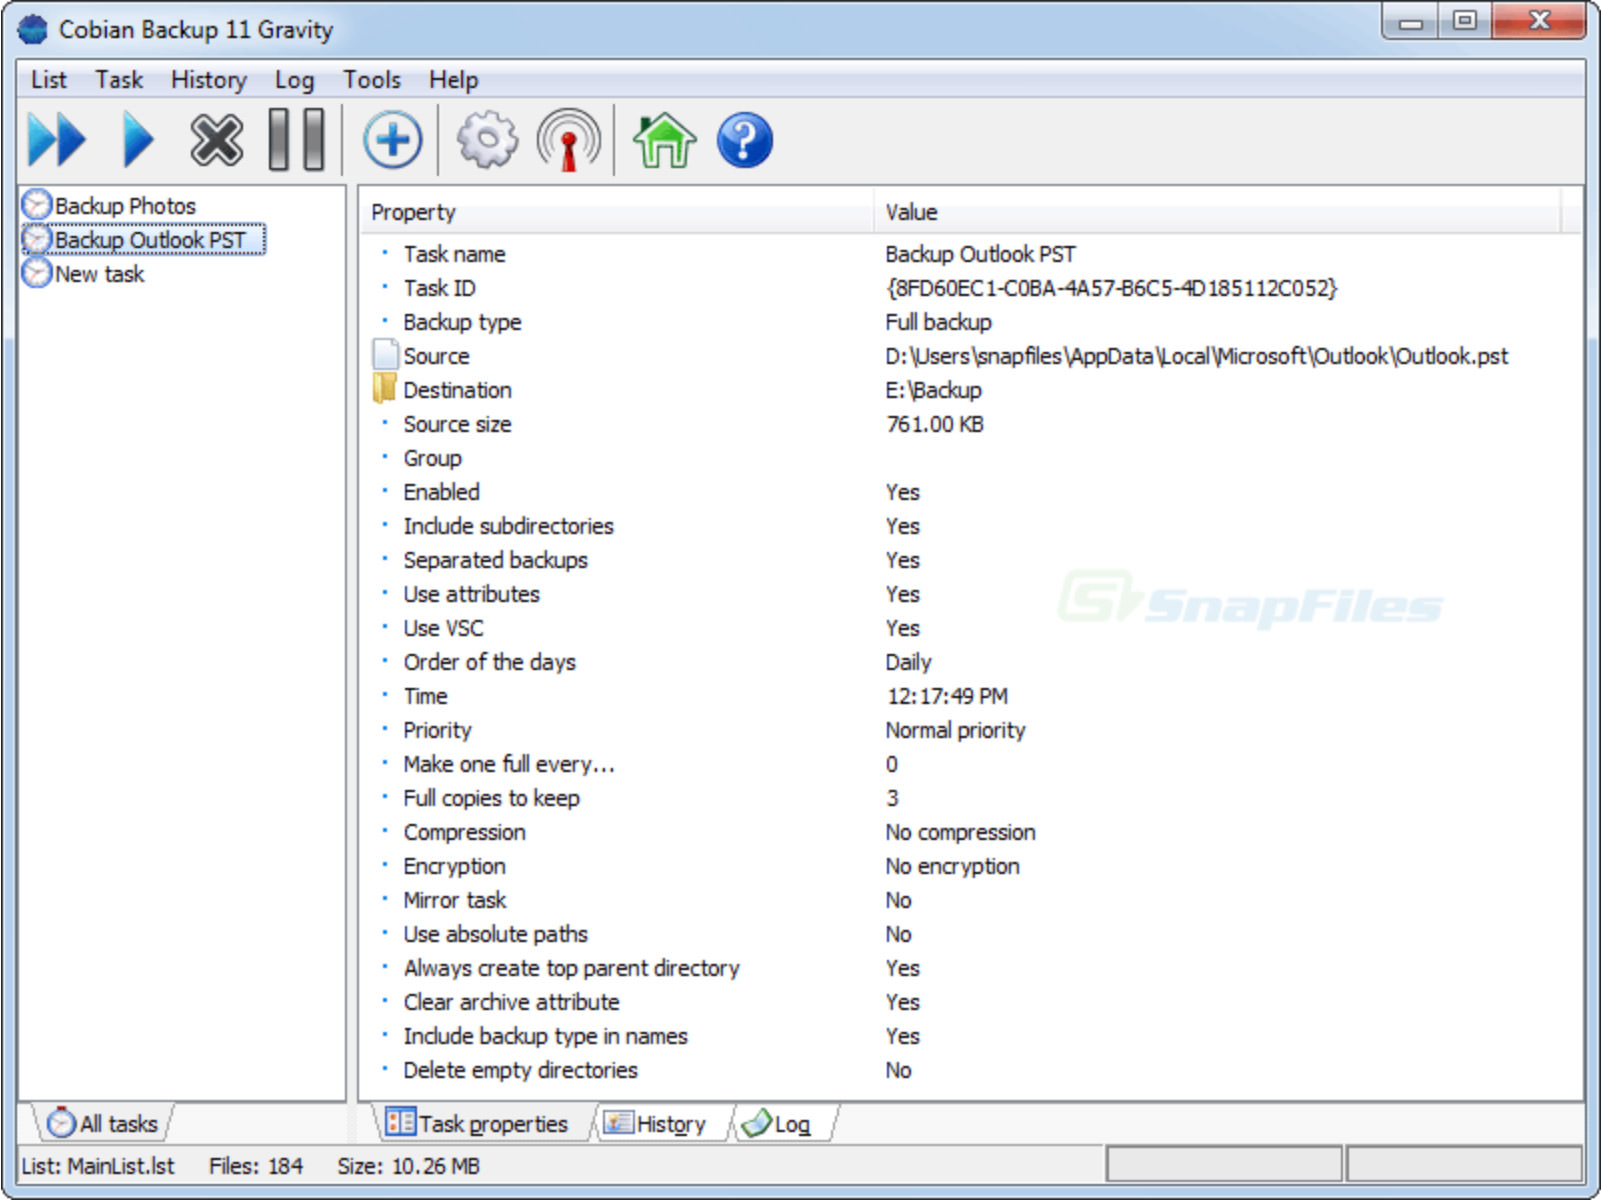
Task: Click the Task ID GUID value
Action: point(1111,288)
